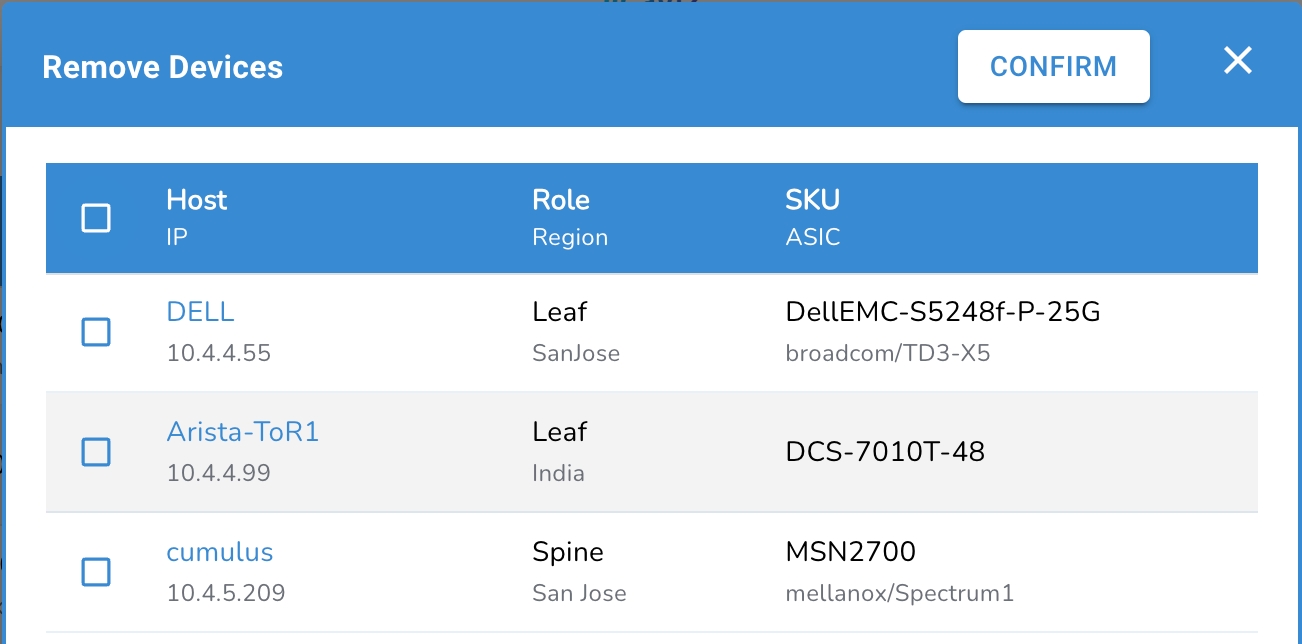This screenshot has width=1302, height=644.
Task: Click the mellanox/Spectrum1 ASIC text
Action: (x=899, y=593)
